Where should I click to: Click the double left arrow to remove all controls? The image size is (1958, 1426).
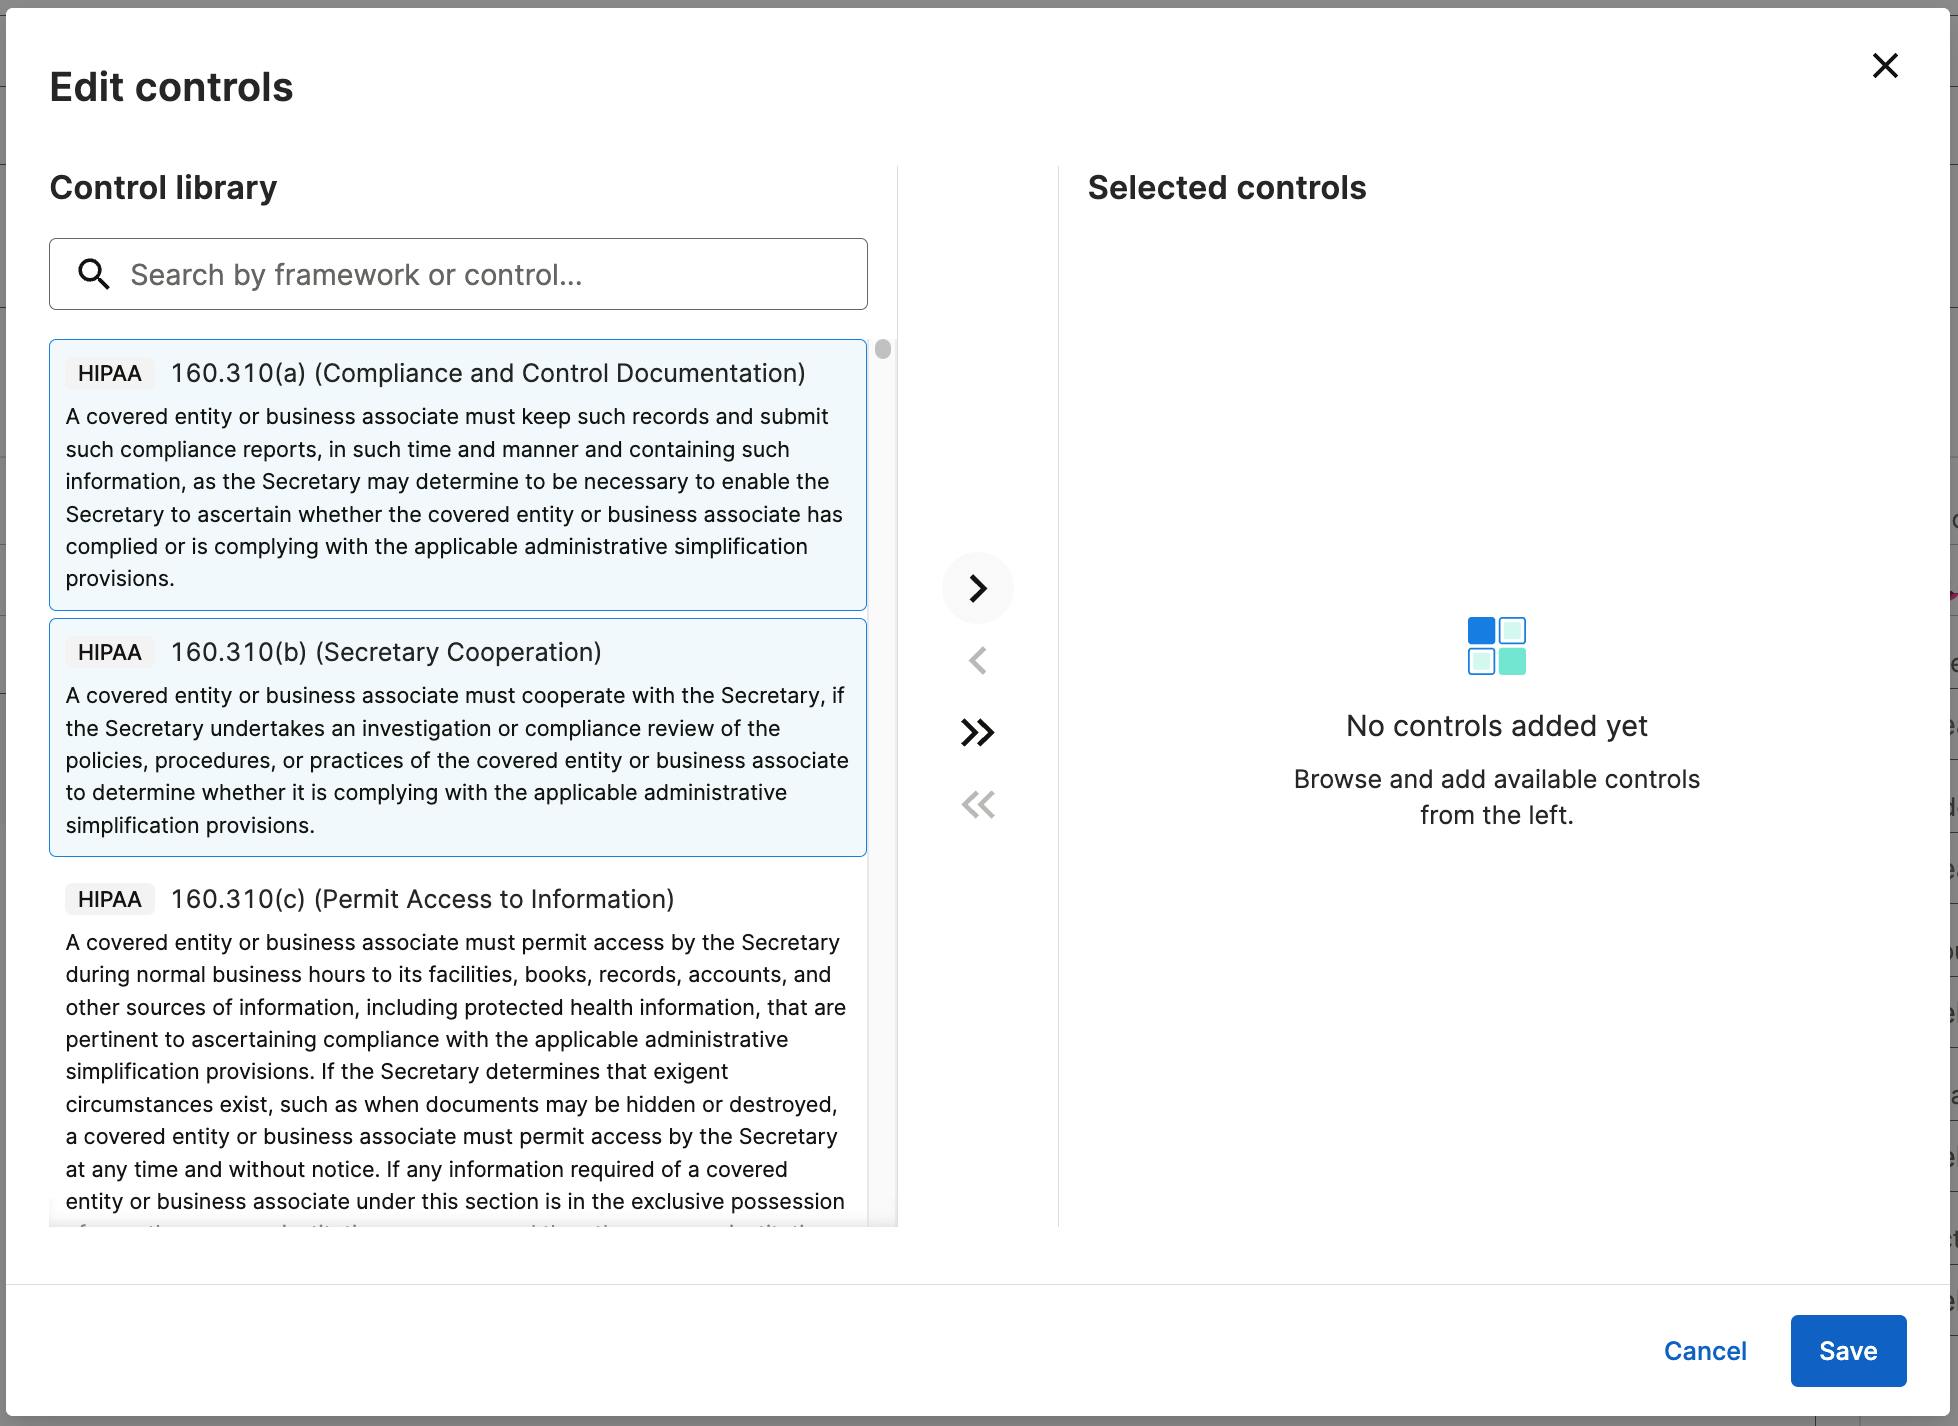coord(977,805)
